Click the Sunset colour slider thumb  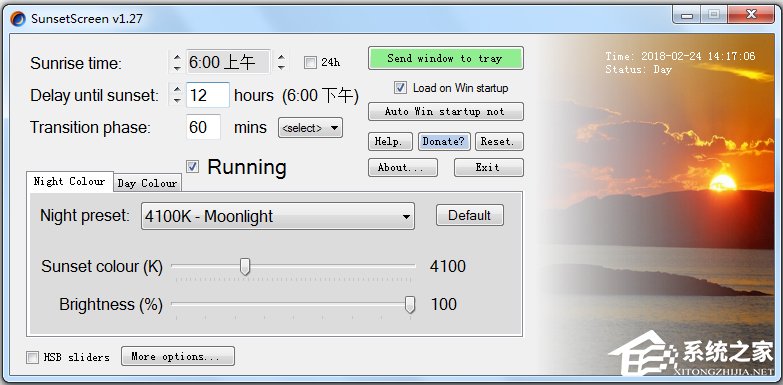[x=245, y=267]
